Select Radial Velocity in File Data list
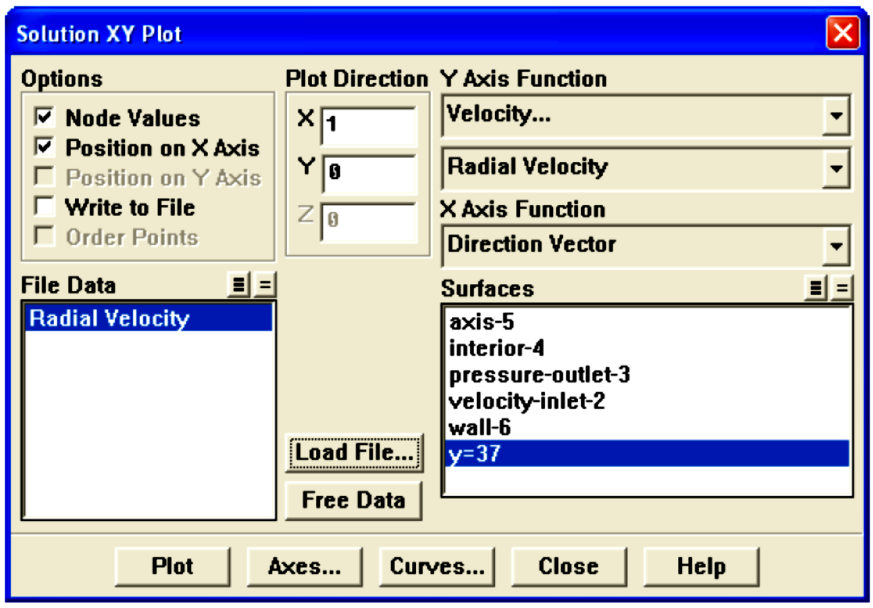873x608 pixels. [x=109, y=319]
